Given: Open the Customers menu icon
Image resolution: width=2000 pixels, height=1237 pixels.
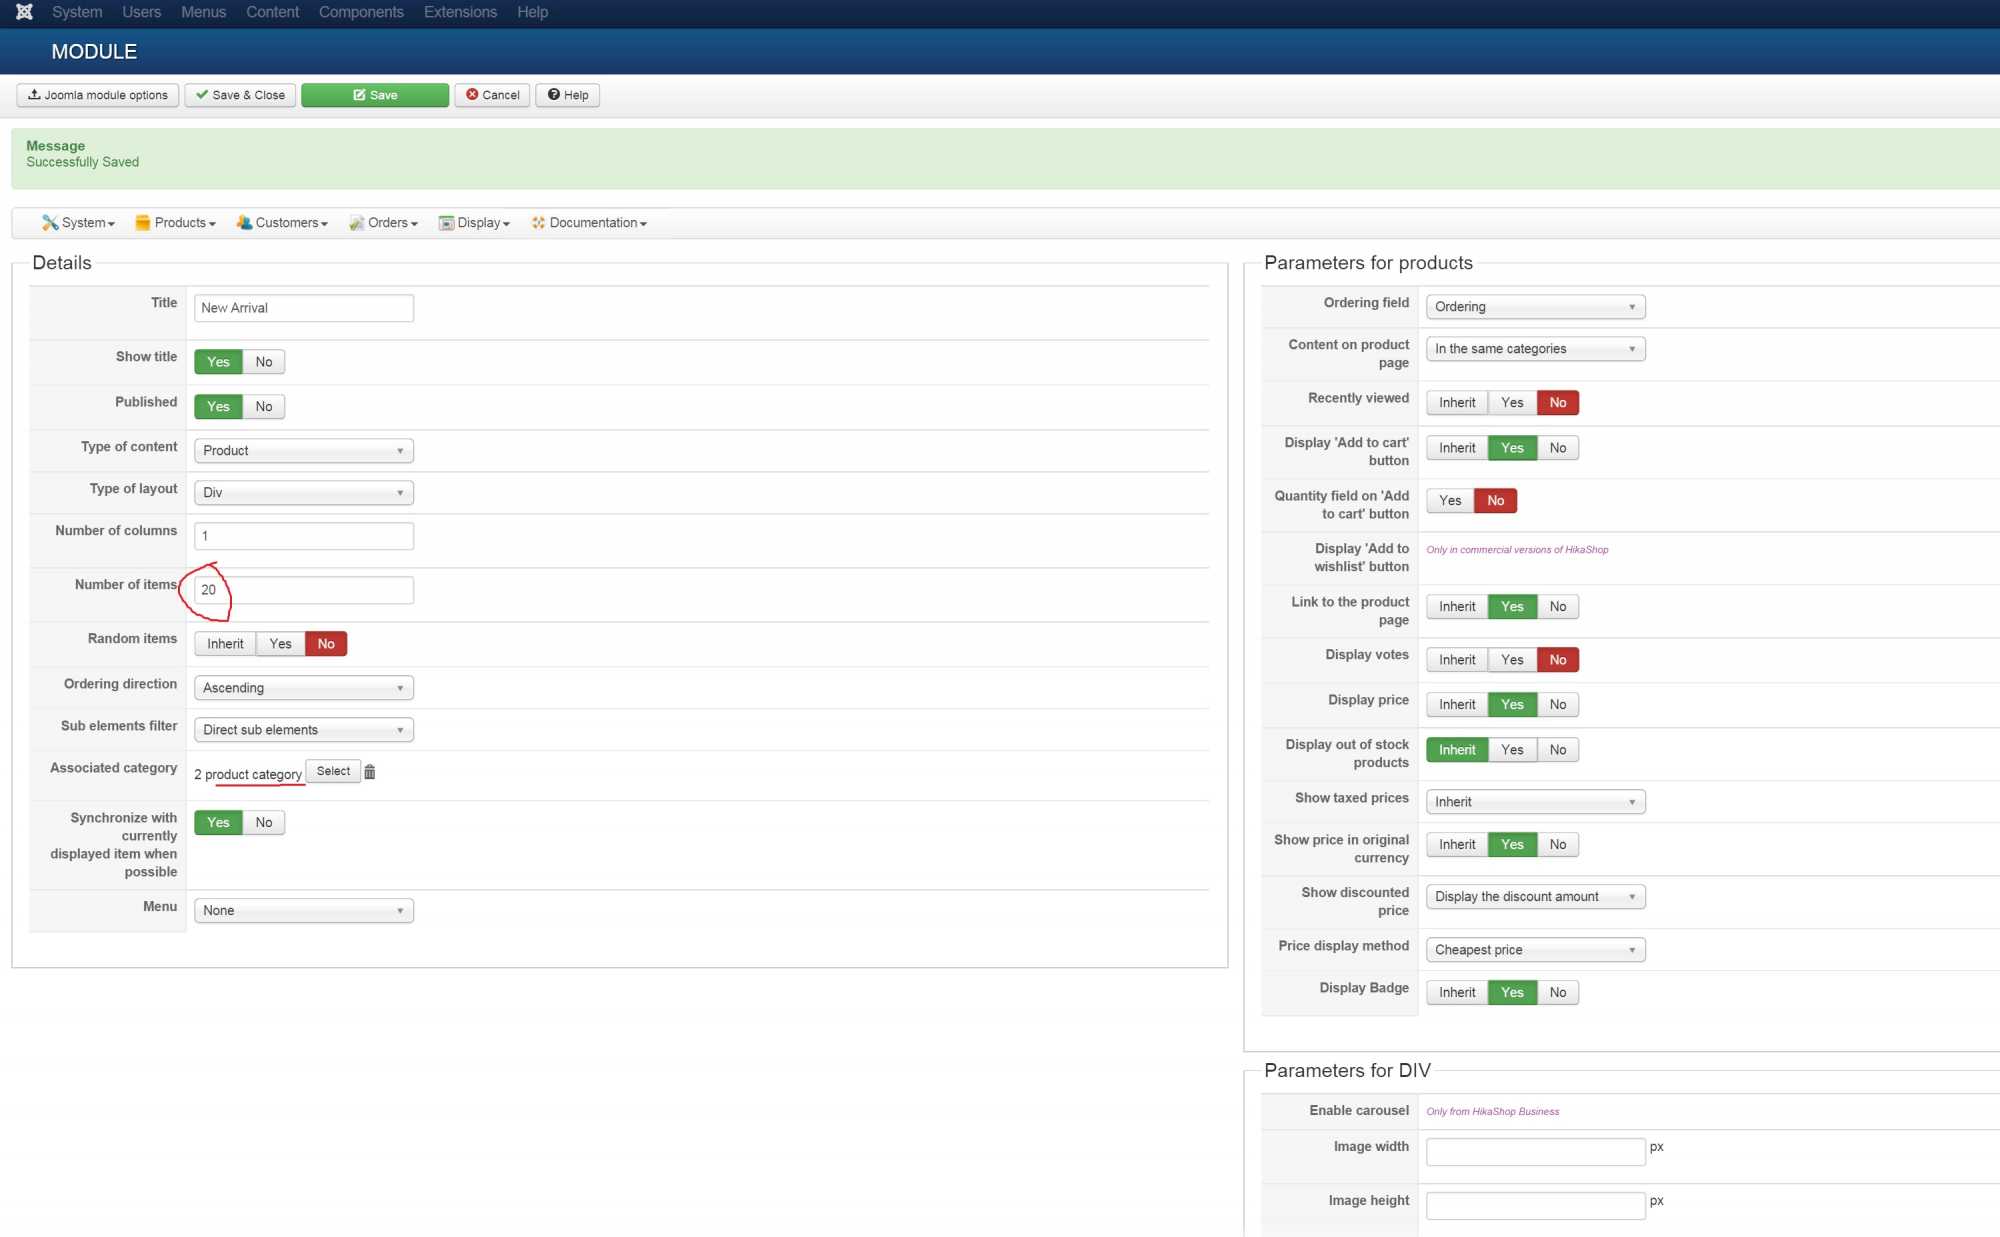Looking at the screenshot, I should tap(244, 223).
